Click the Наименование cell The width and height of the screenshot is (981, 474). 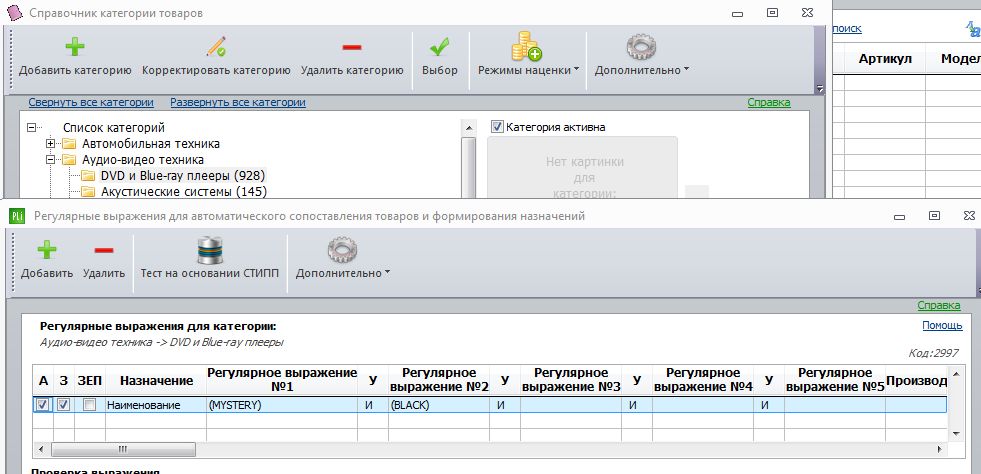pos(156,405)
